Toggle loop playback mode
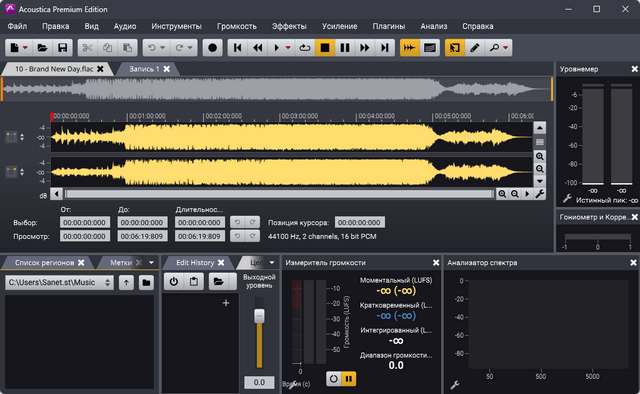Viewport: 640px width, 394px height. [x=305, y=48]
